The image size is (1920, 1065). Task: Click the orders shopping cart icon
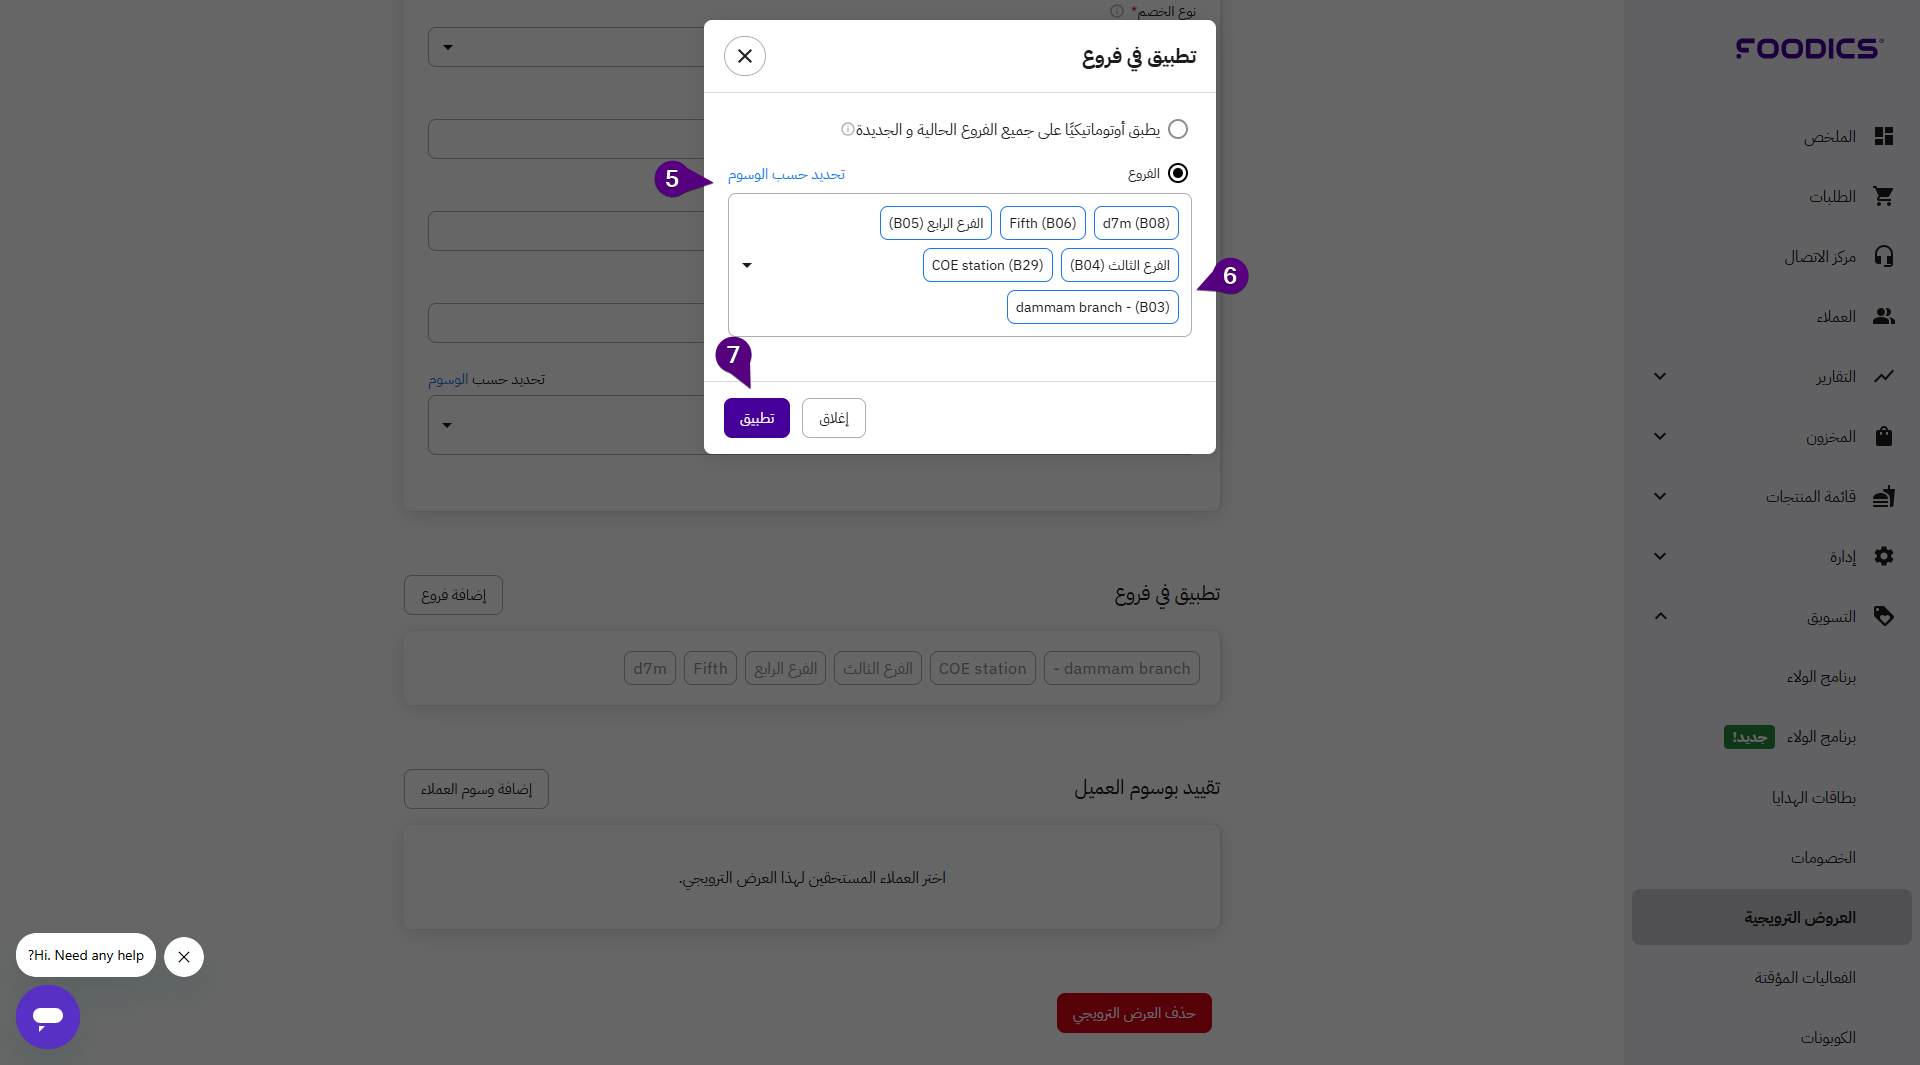1884,196
